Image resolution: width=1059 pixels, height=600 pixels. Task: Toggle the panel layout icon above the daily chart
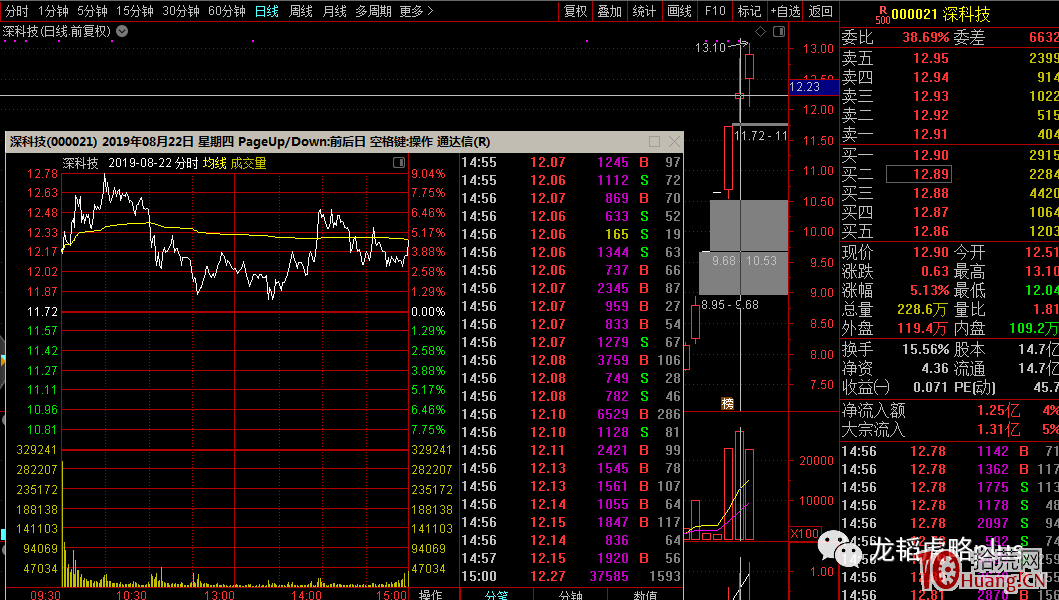tap(779, 31)
